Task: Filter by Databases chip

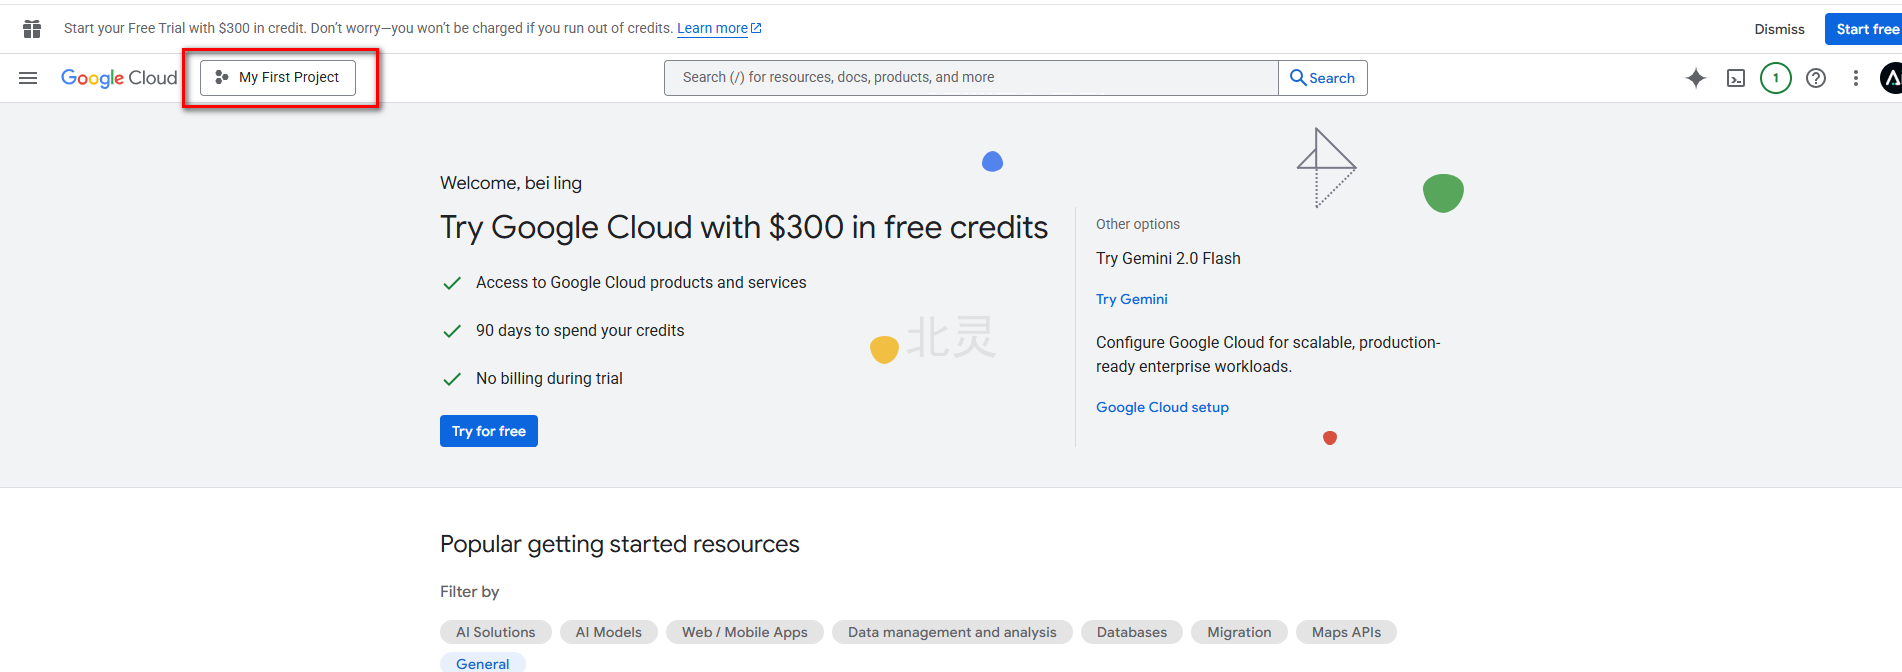Action: 1132,632
